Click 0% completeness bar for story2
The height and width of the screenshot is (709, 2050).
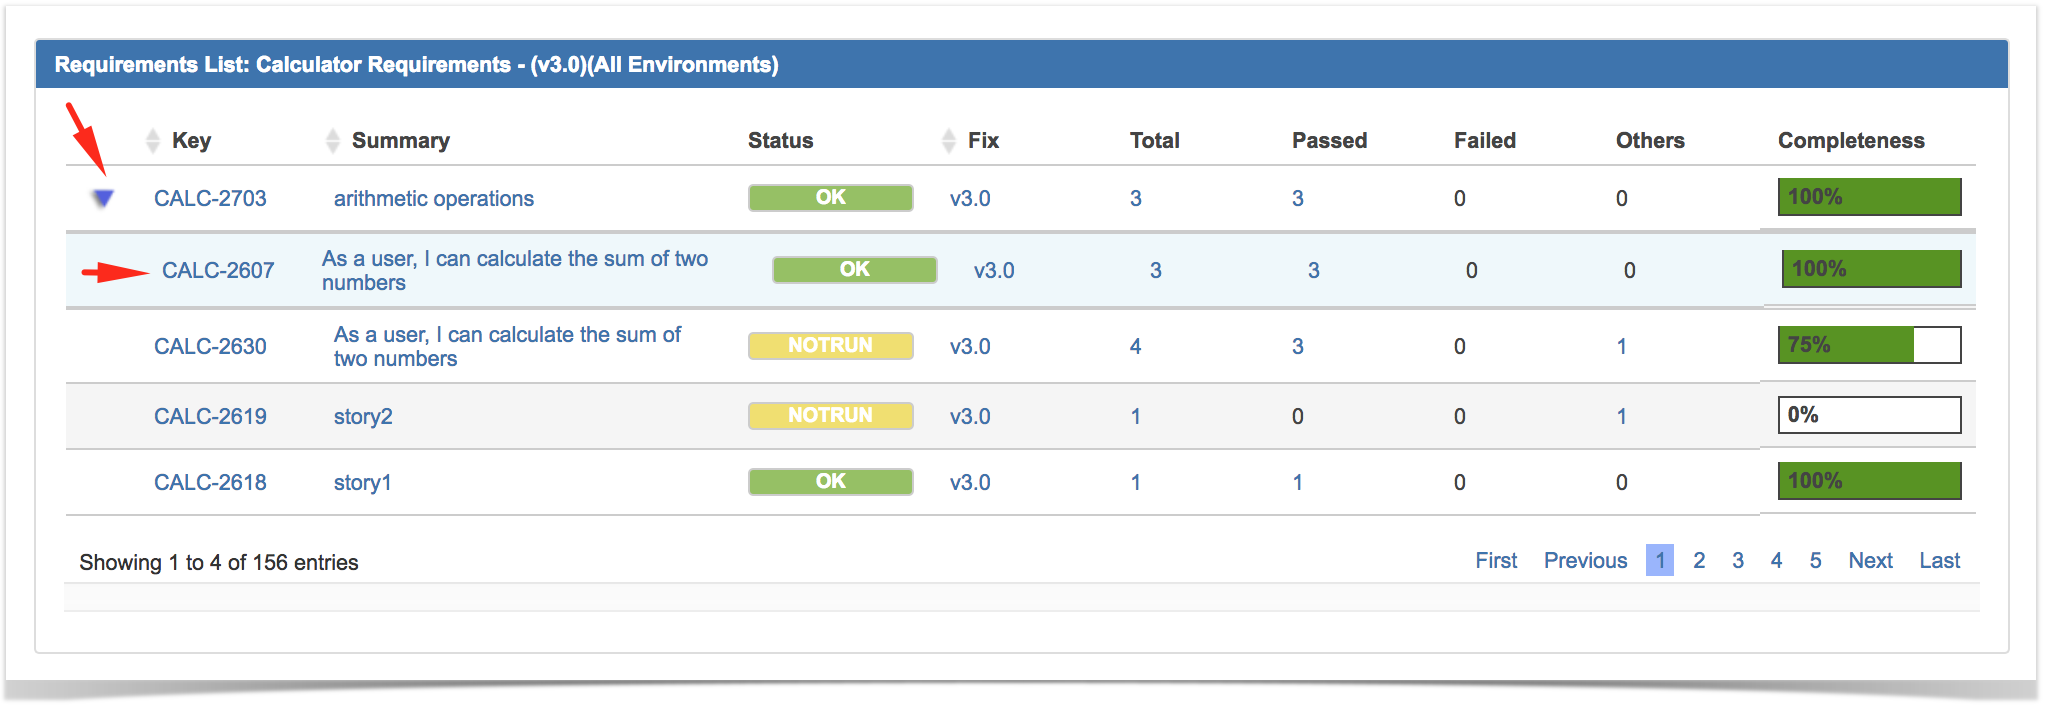tap(1868, 415)
